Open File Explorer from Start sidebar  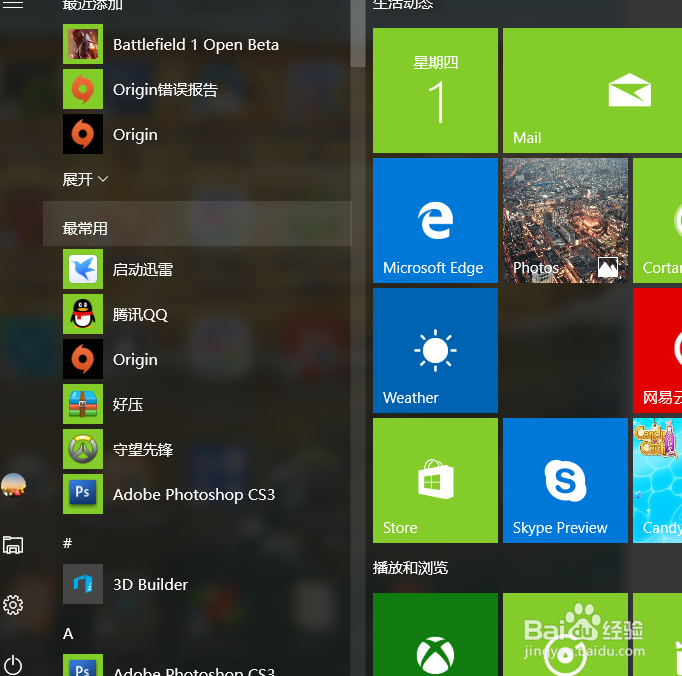[x=13, y=545]
